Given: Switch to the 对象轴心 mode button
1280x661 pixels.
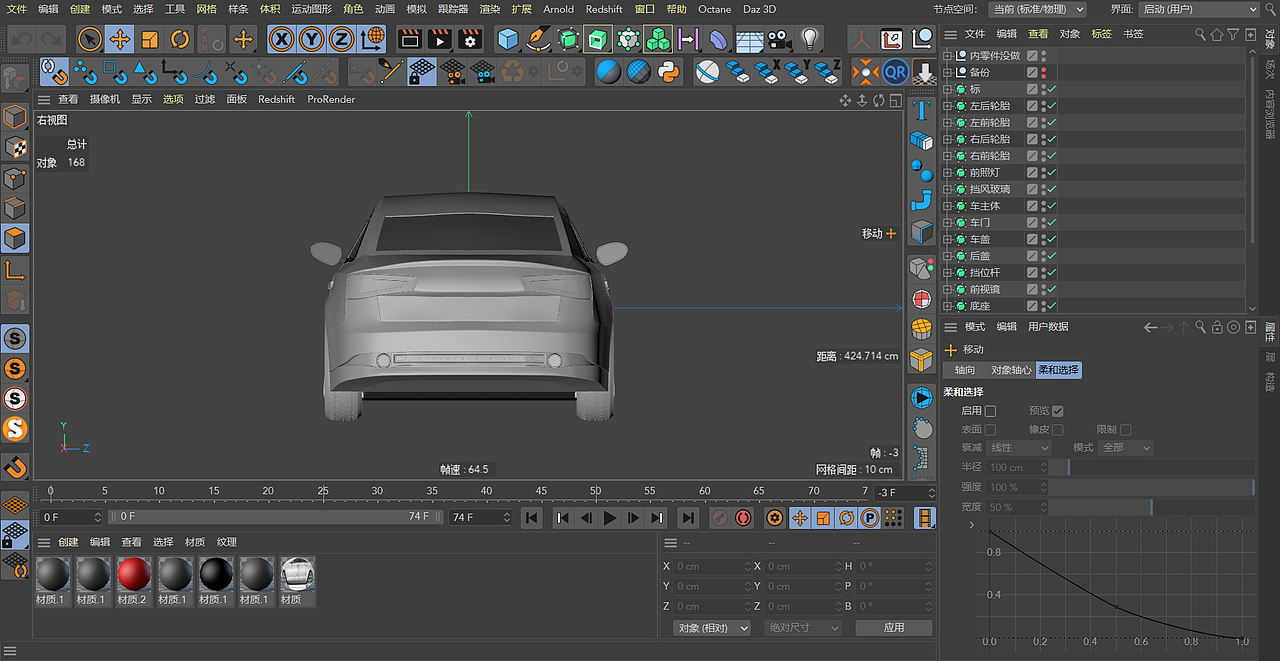Looking at the screenshot, I should (x=1010, y=370).
